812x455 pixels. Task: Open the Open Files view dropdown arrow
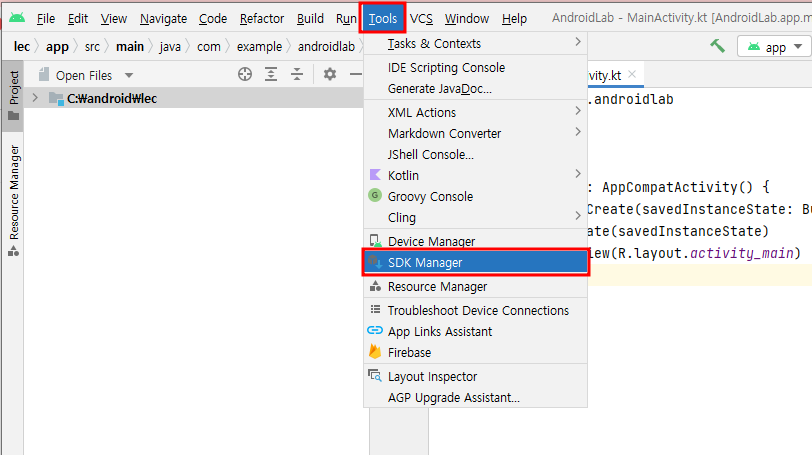click(129, 76)
